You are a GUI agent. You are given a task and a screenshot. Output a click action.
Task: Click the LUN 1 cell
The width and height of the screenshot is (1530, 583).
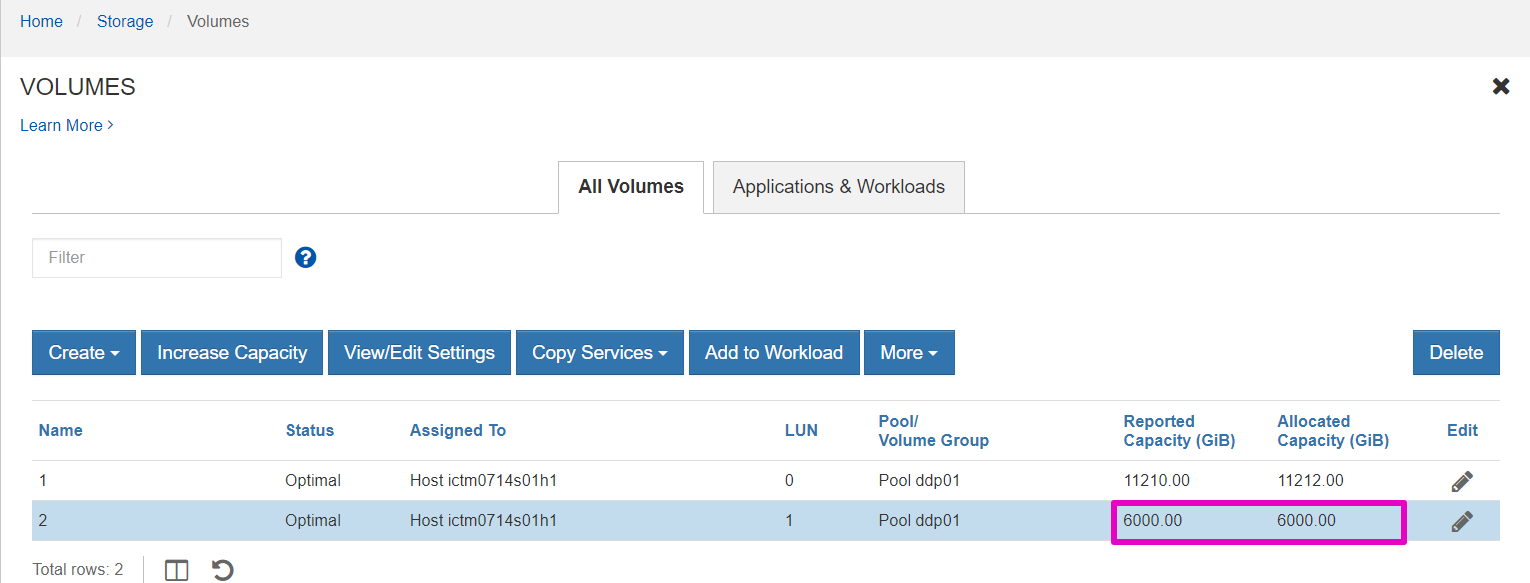coord(789,521)
